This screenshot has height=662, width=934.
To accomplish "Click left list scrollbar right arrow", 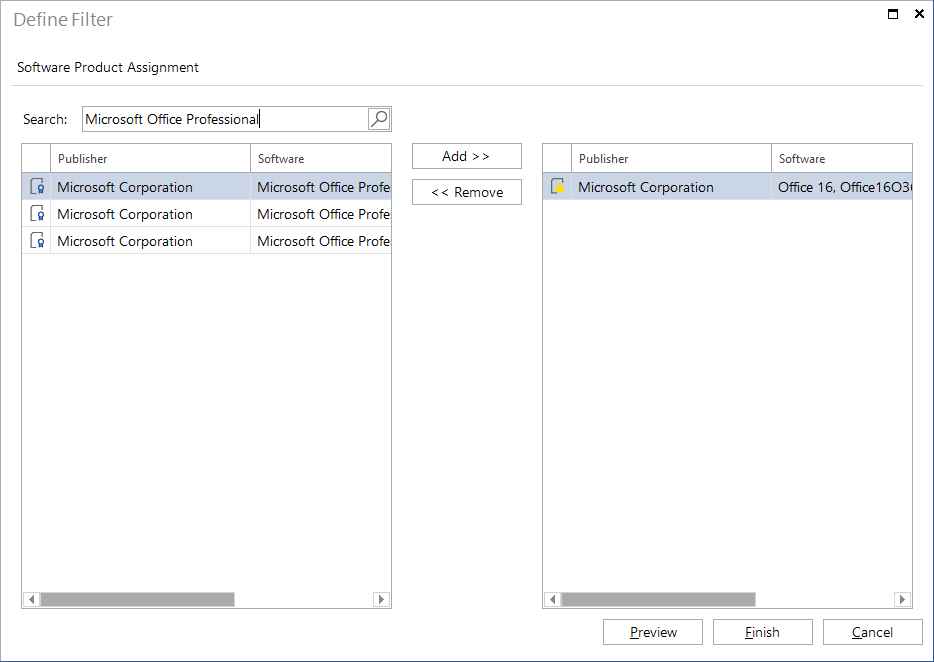I will (381, 599).
